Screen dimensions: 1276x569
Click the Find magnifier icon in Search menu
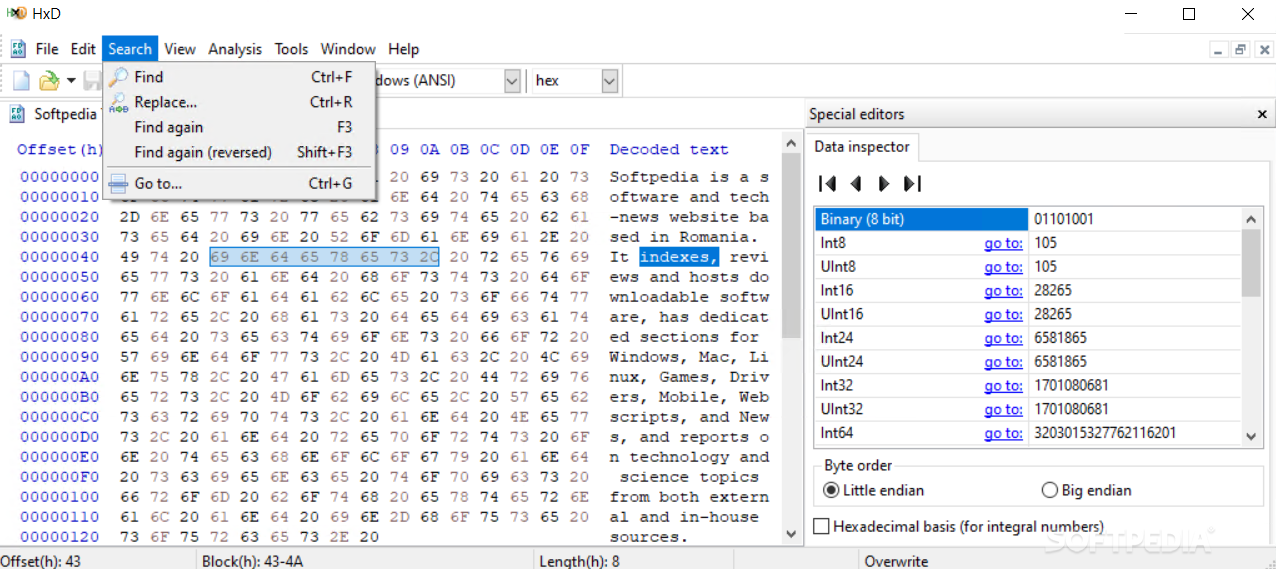click(119, 77)
